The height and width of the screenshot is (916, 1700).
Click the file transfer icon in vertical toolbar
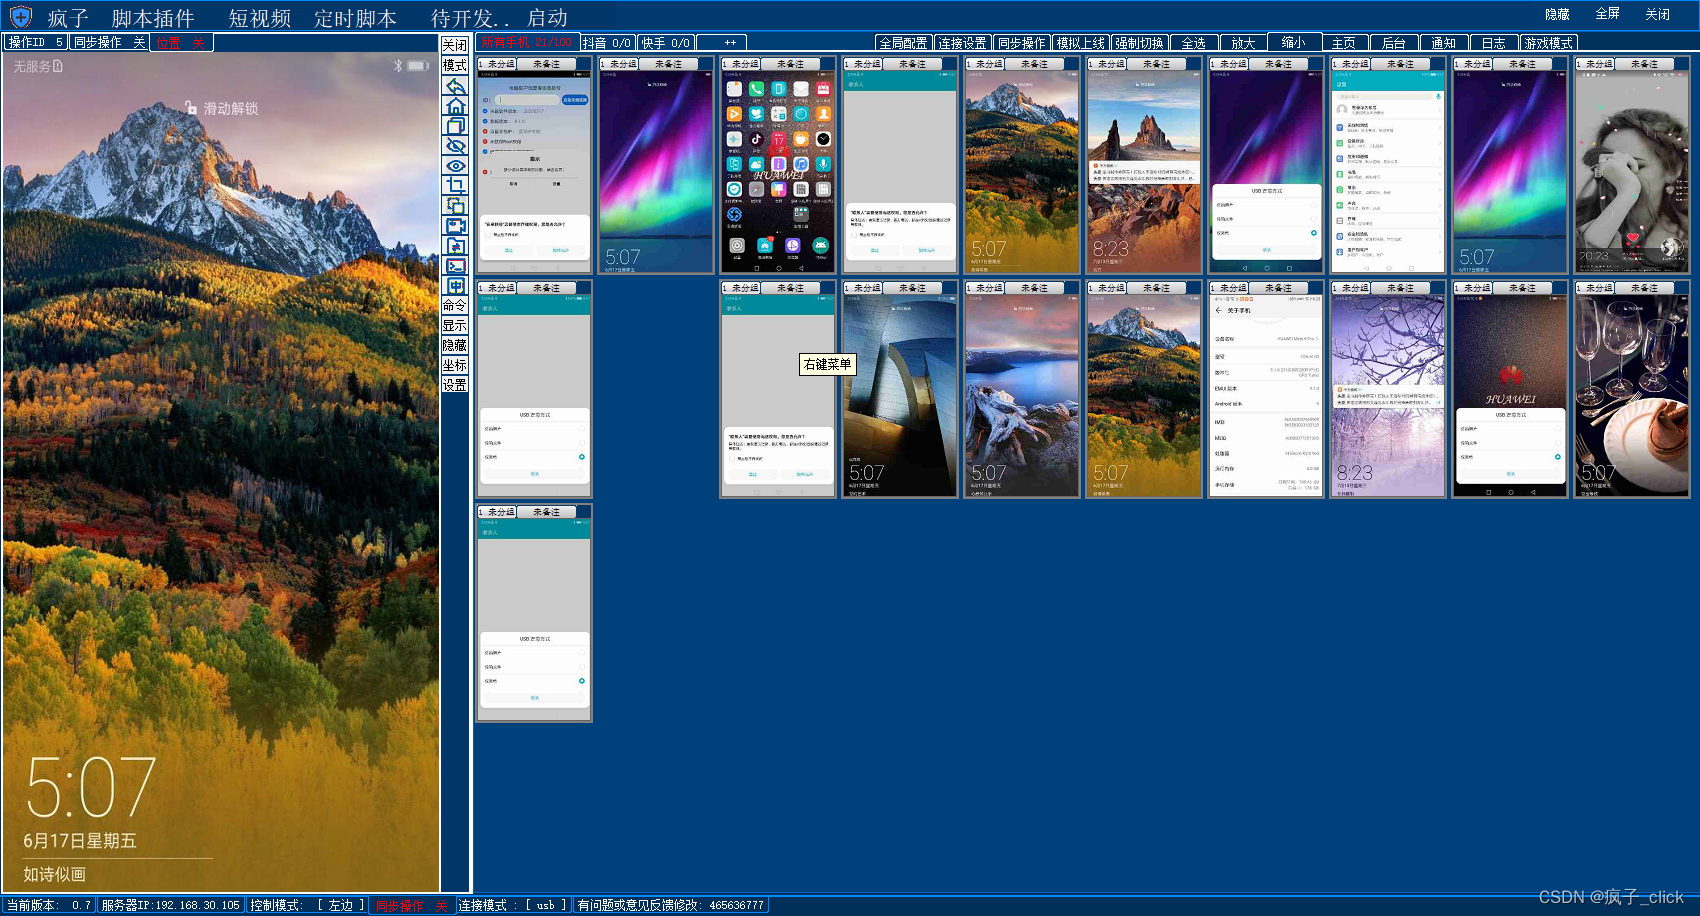(455, 246)
